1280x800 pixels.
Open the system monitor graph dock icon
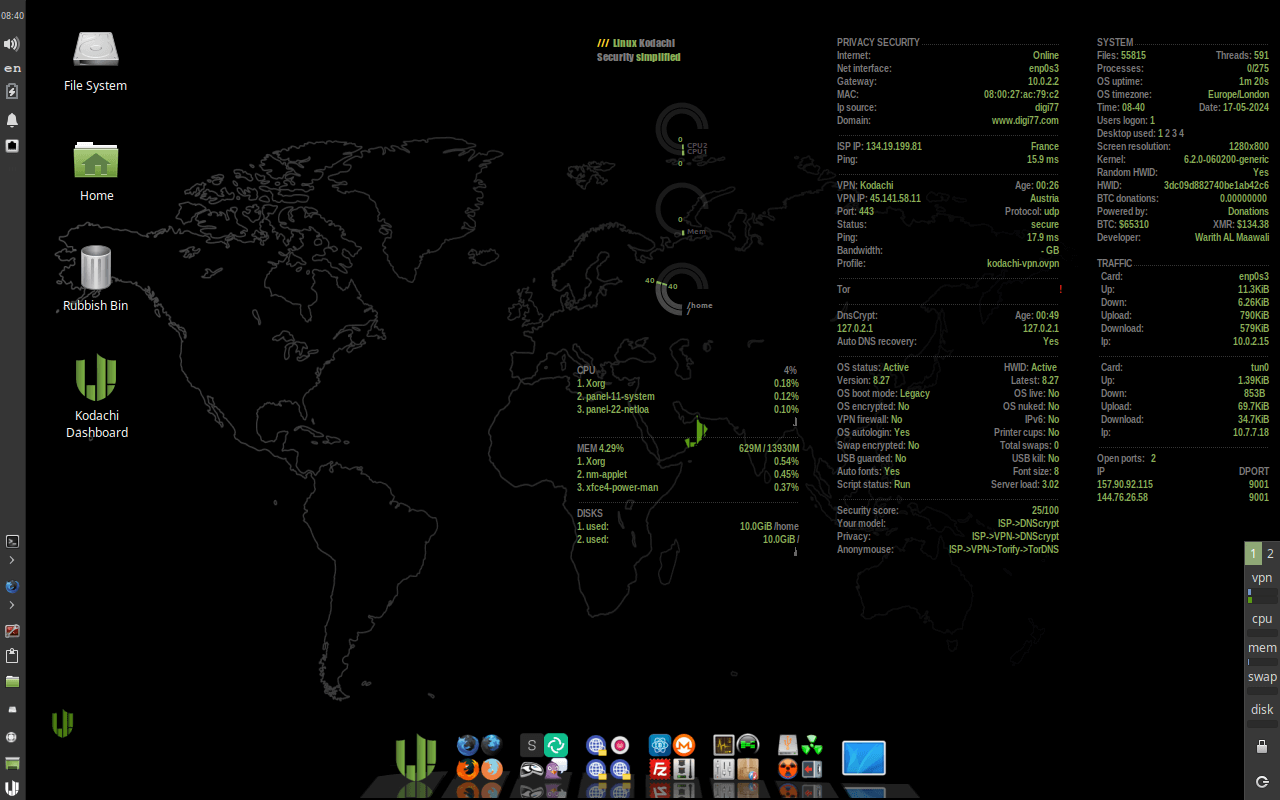pos(723,745)
